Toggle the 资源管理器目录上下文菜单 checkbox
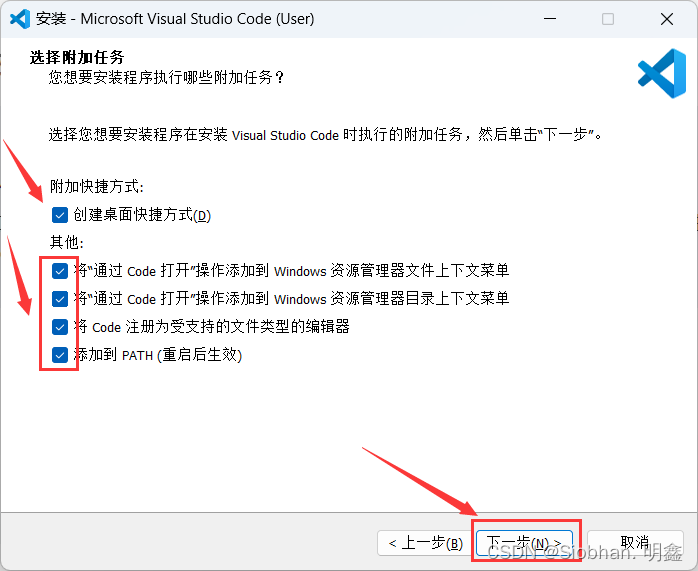The width and height of the screenshot is (698, 571). click(x=60, y=299)
